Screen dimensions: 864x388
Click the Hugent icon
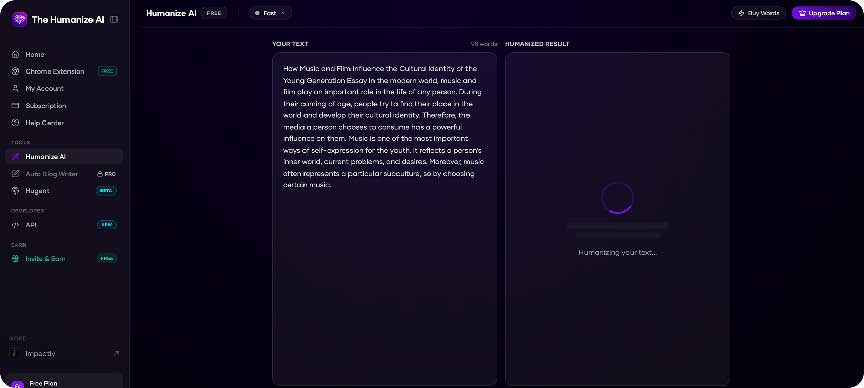[15, 191]
